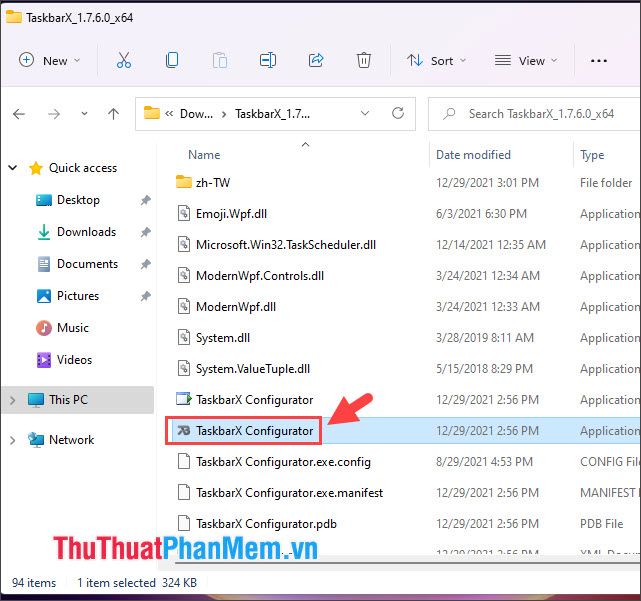Click the File folder type cell
The image size is (641, 601).
click(x=606, y=182)
